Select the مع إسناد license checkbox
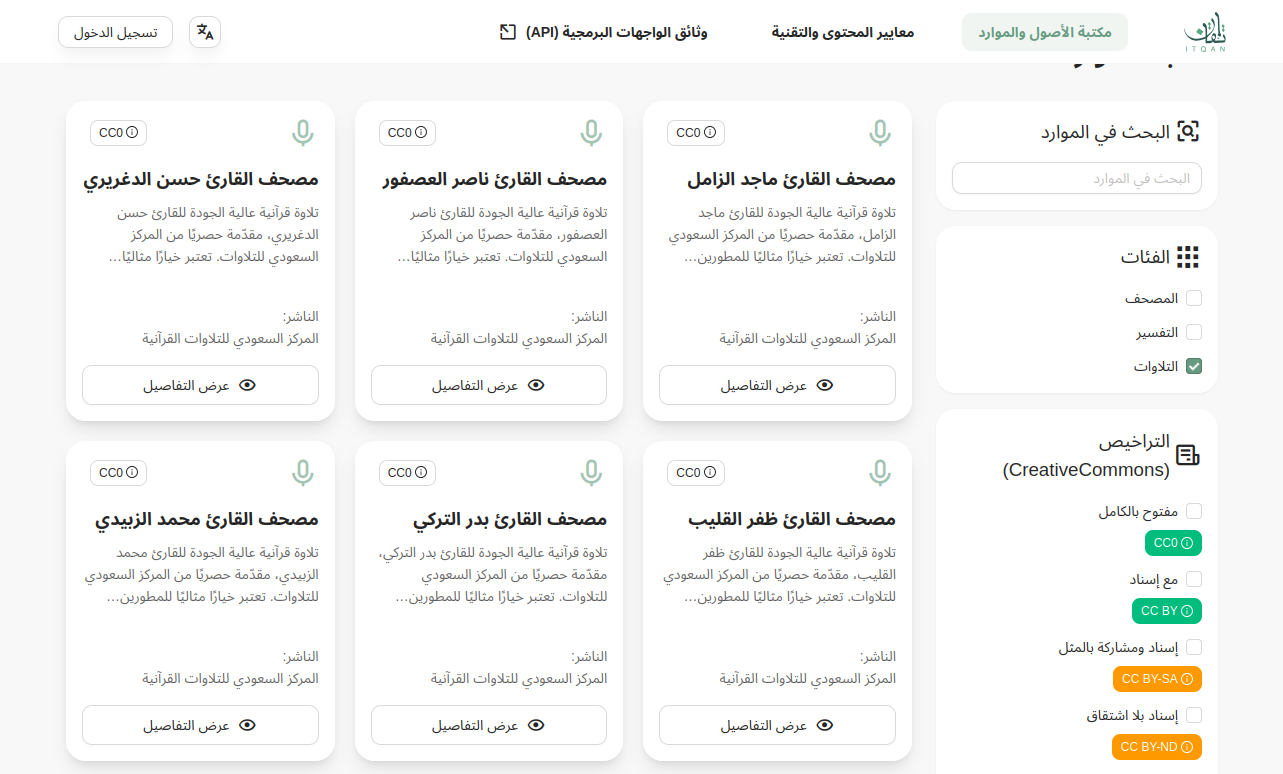Image resolution: width=1283 pixels, height=774 pixels. tap(1194, 579)
